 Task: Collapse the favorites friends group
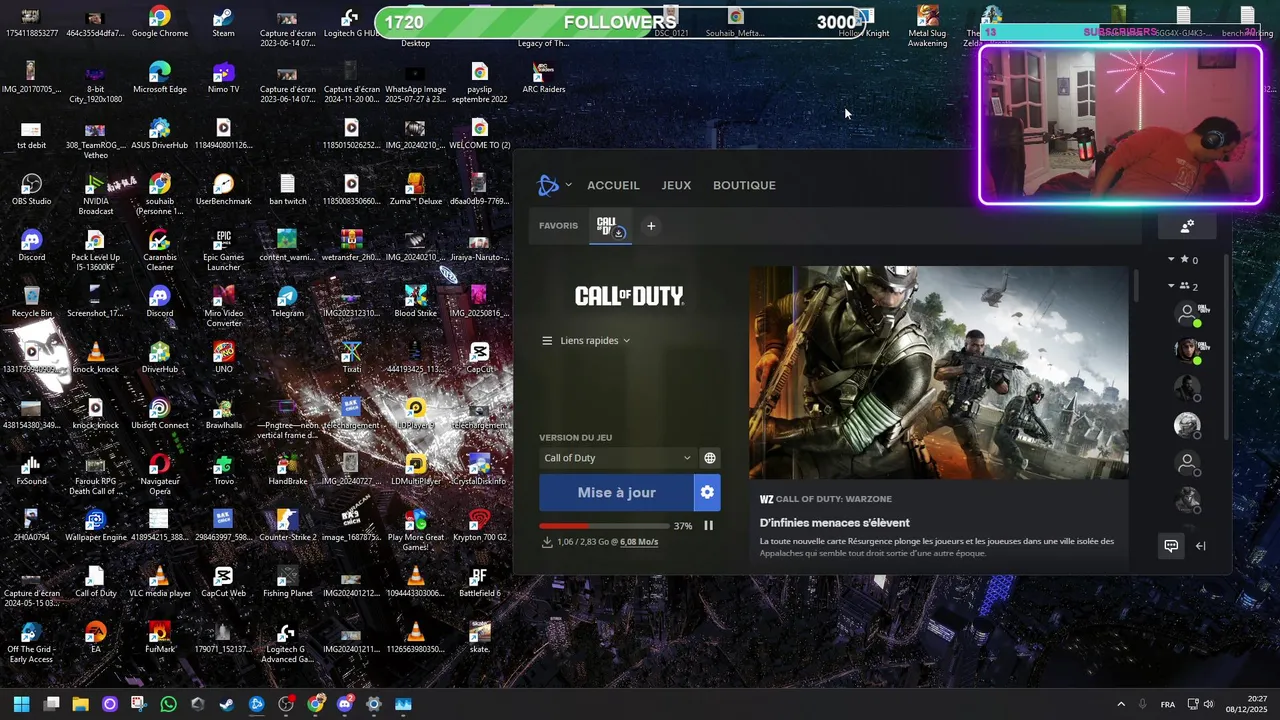pyautogui.click(x=1171, y=260)
